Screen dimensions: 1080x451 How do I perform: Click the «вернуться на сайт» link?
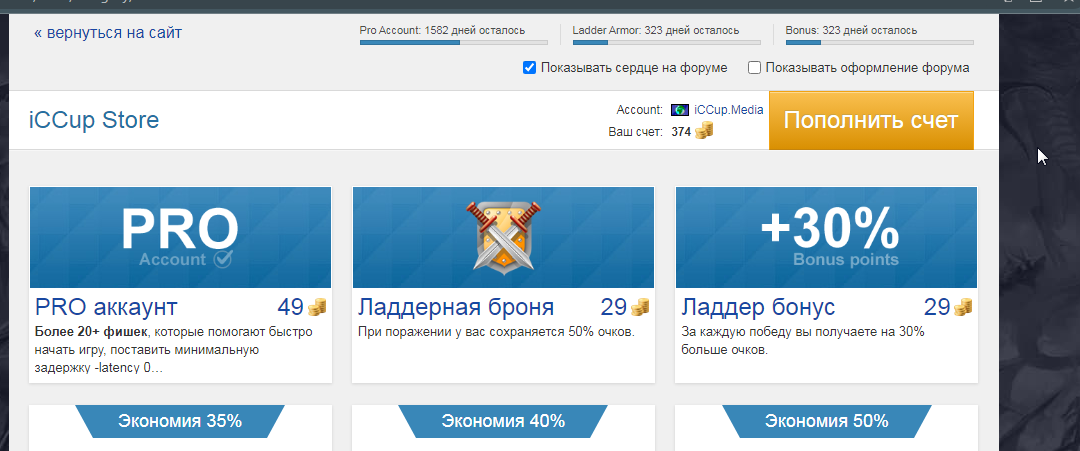pos(107,32)
